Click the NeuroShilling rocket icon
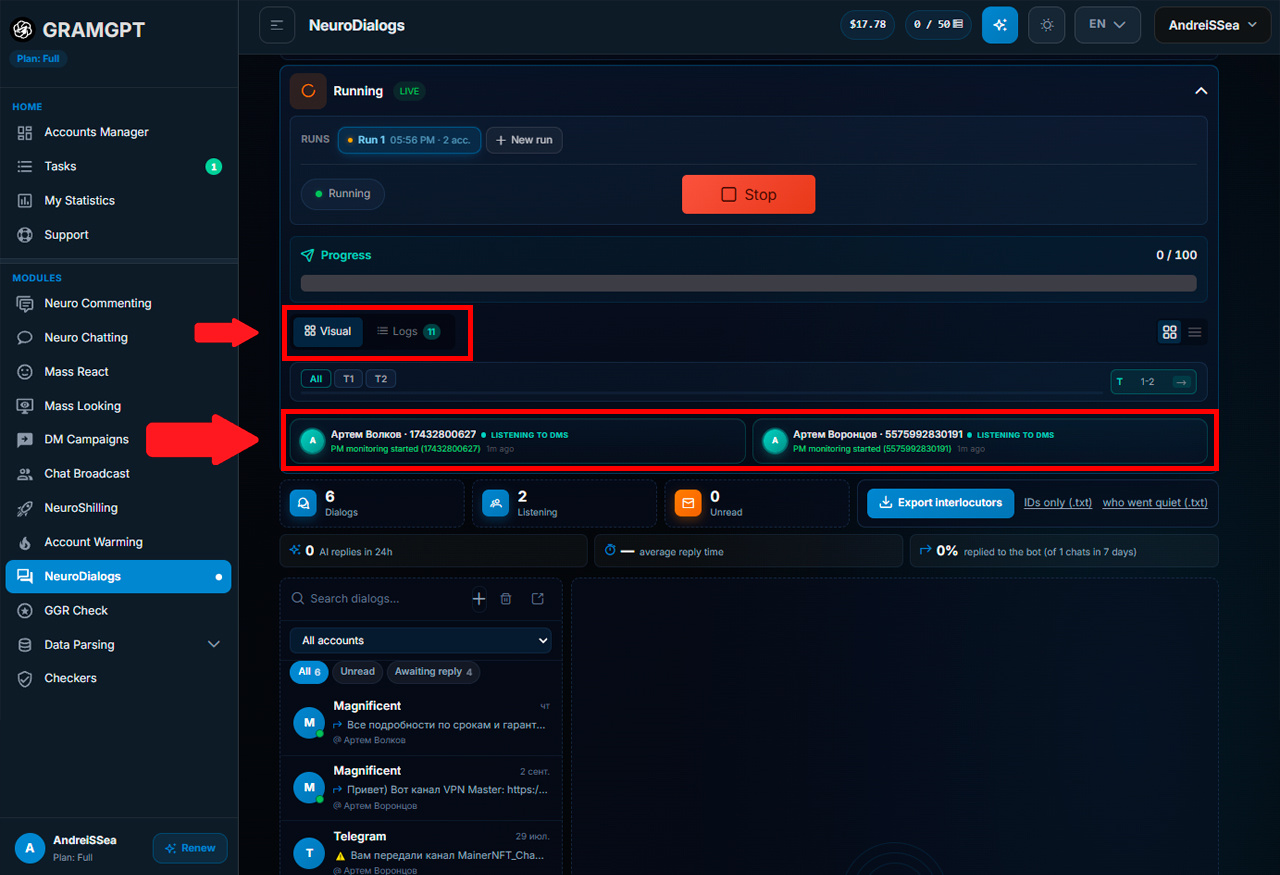The width and height of the screenshot is (1280, 875). 25,508
